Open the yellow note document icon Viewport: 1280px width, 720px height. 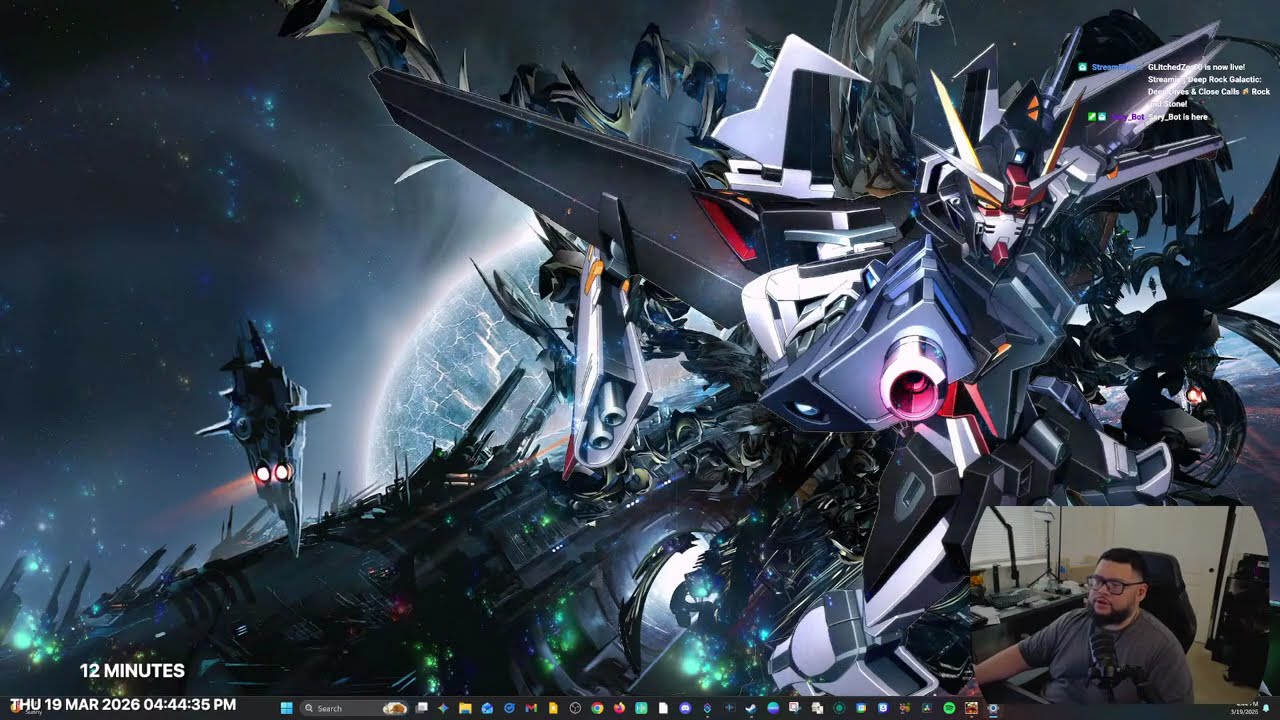coord(553,708)
